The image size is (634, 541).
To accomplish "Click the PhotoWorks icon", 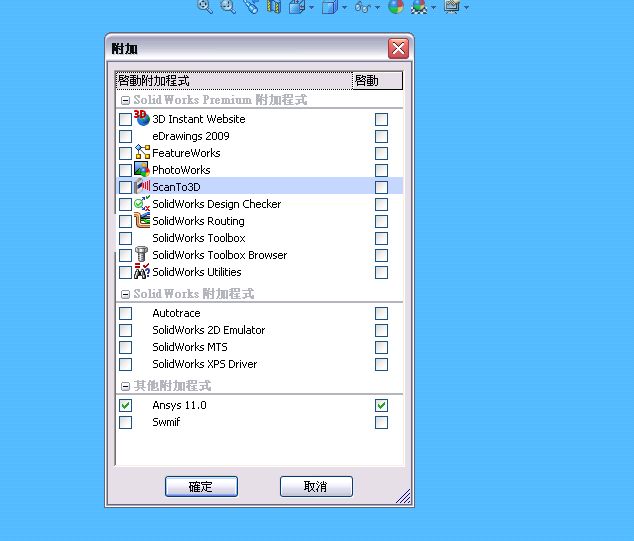I will tap(142, 169).
